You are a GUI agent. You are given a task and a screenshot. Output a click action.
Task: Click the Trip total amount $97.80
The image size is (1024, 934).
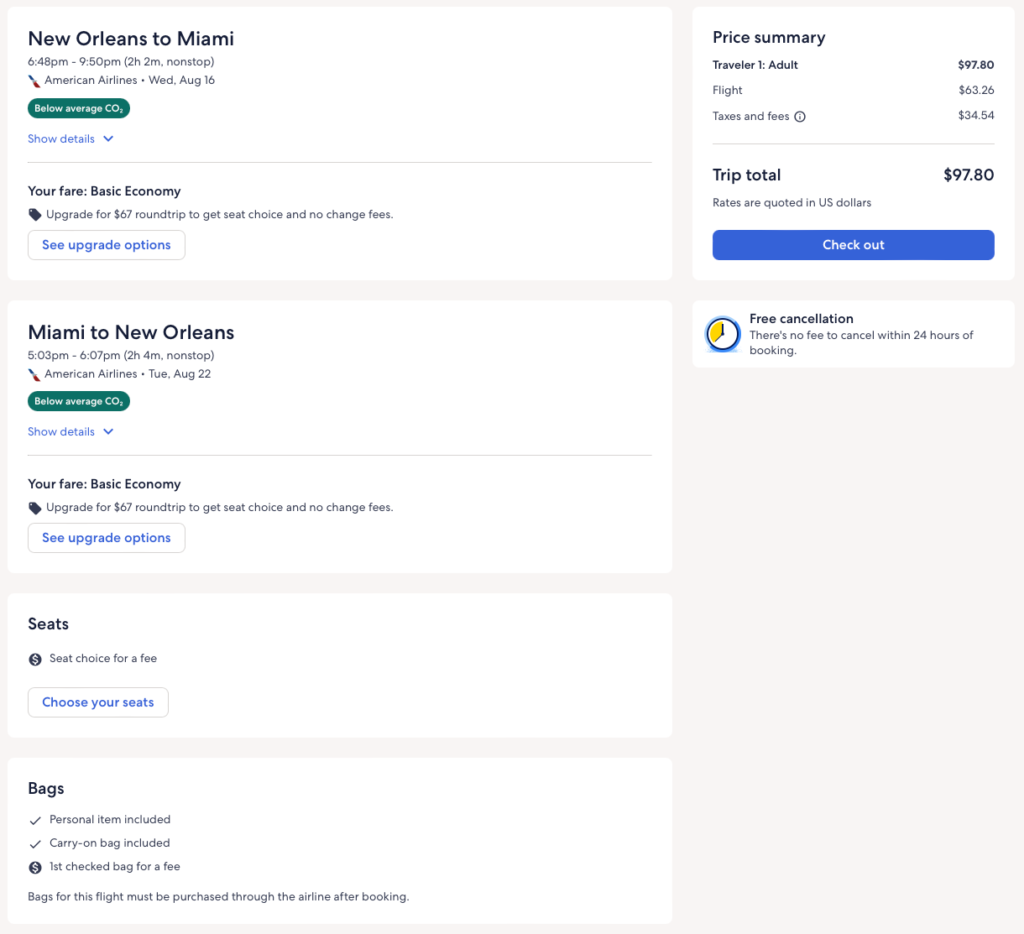click(968, 175)
